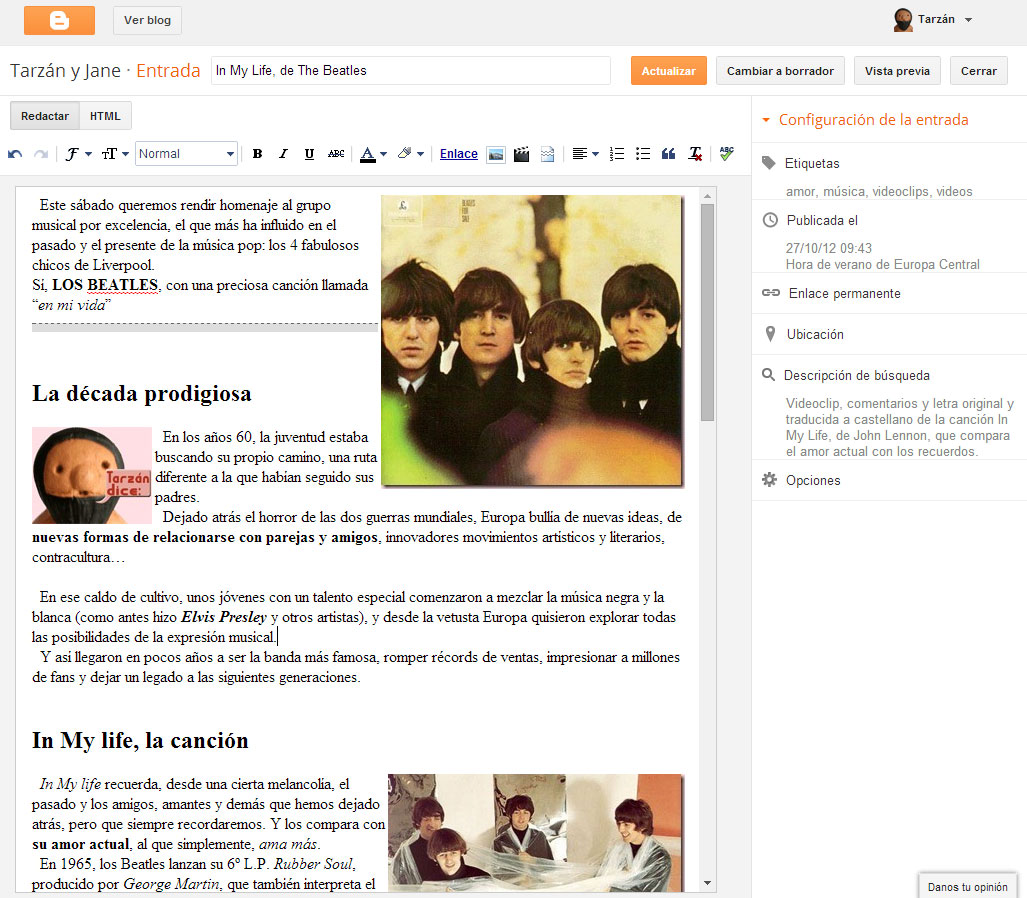Open the font family dropdown
Screen dimensions: 1027x898
tap(78, 154)
